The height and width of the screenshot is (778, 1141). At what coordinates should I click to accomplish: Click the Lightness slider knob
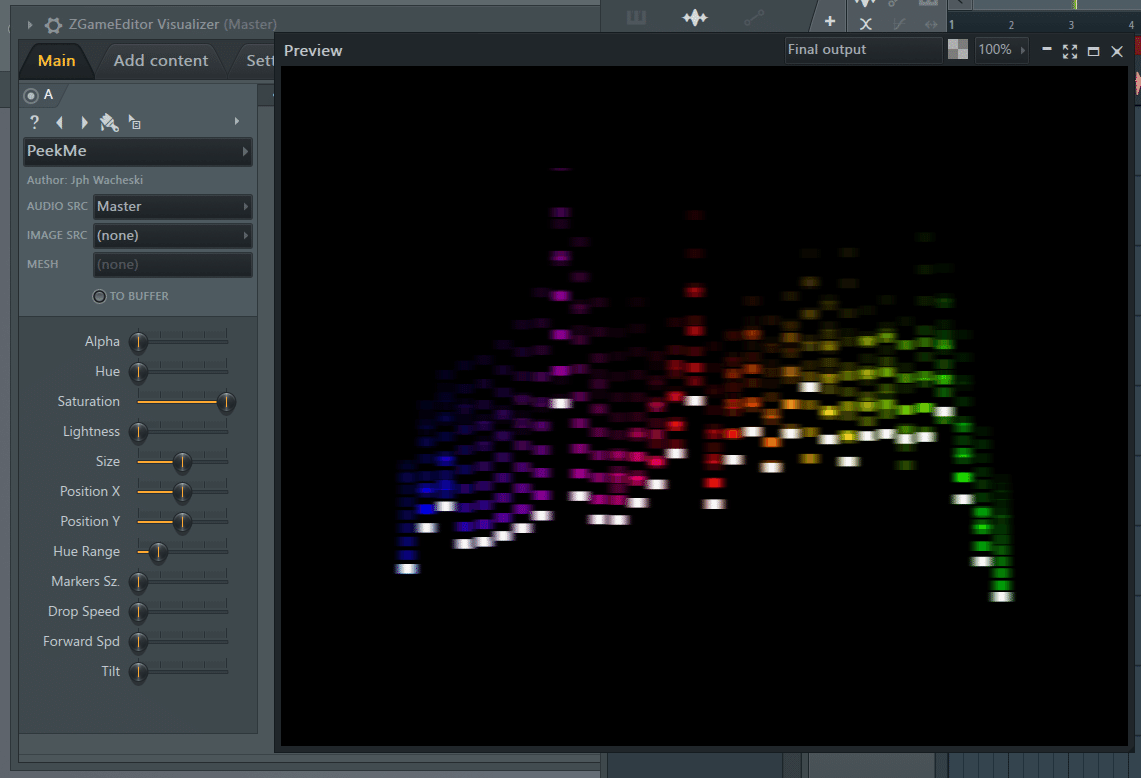coord(138,432)
